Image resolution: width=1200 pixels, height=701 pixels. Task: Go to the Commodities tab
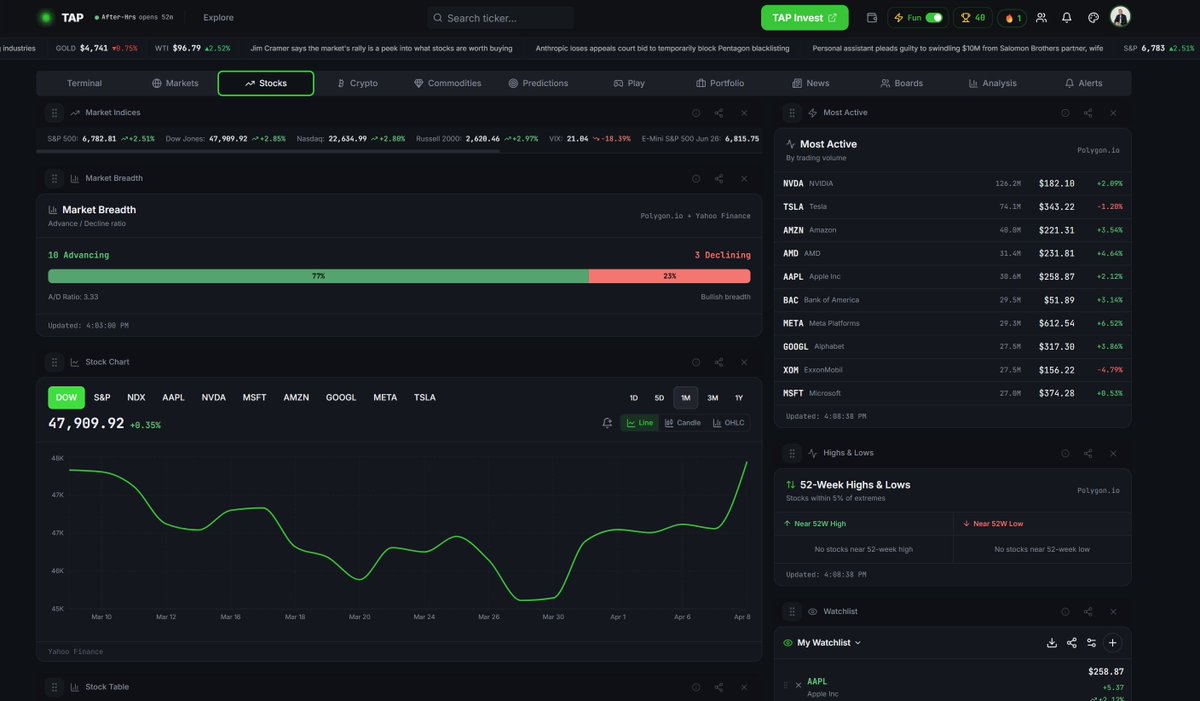click(x=447, y=83)
